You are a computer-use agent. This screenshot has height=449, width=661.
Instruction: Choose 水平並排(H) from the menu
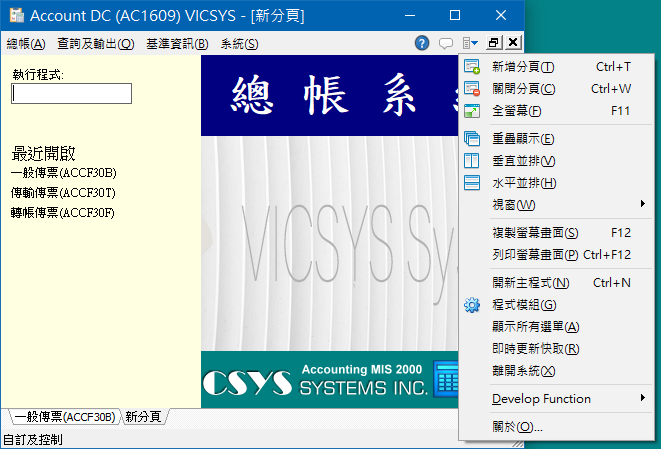(556, 183)
